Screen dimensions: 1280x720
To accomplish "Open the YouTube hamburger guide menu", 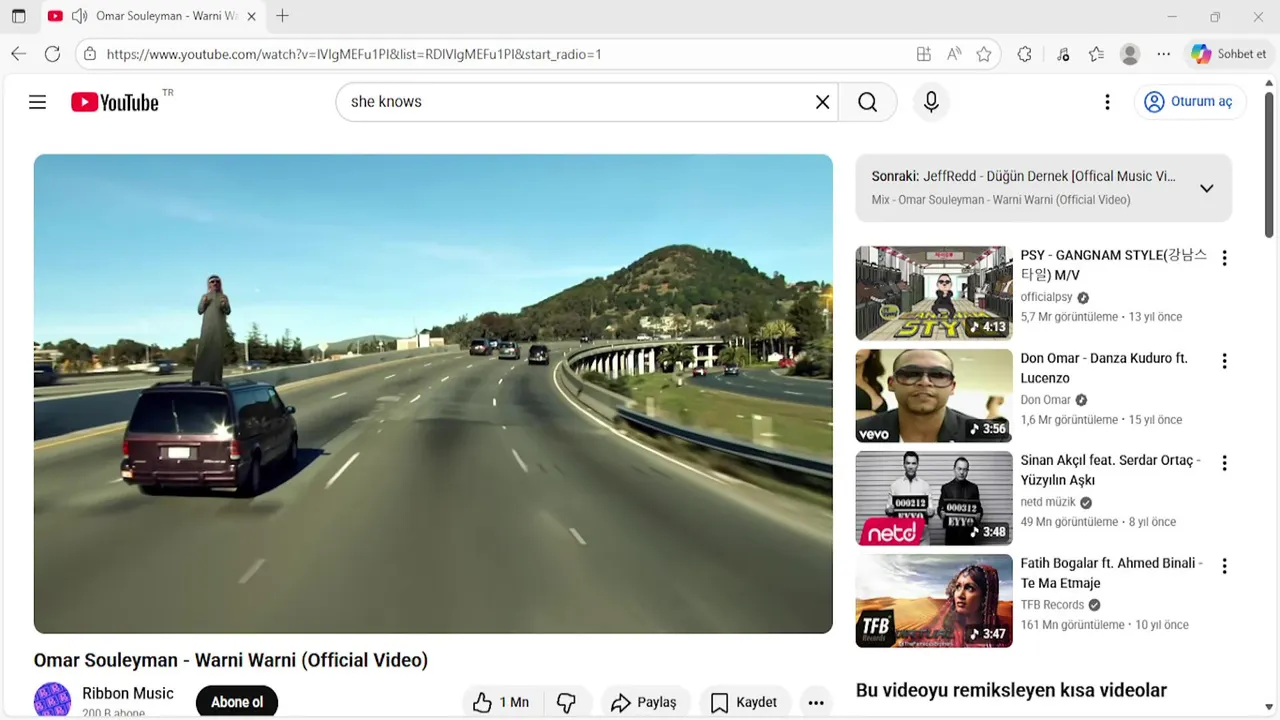I will click(x=38, y=102).
